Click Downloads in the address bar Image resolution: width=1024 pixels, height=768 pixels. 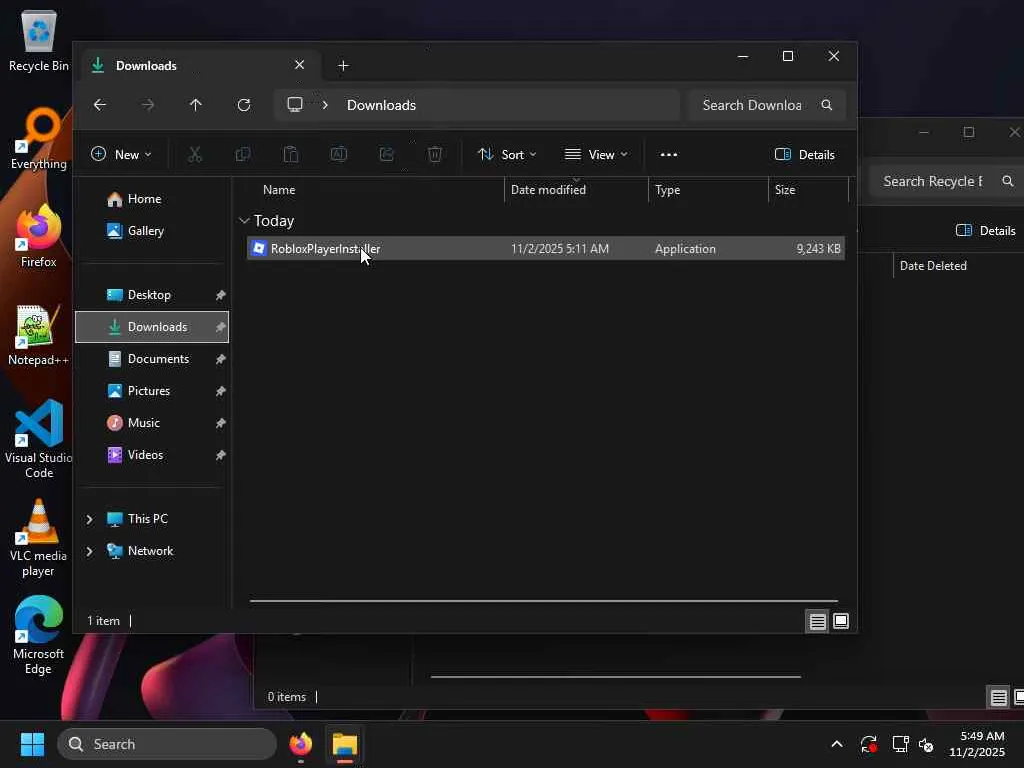[x=381, y=105]
